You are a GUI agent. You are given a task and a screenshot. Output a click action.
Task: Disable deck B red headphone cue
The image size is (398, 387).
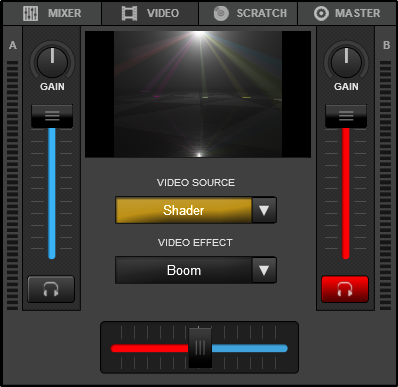click(345, 289)
